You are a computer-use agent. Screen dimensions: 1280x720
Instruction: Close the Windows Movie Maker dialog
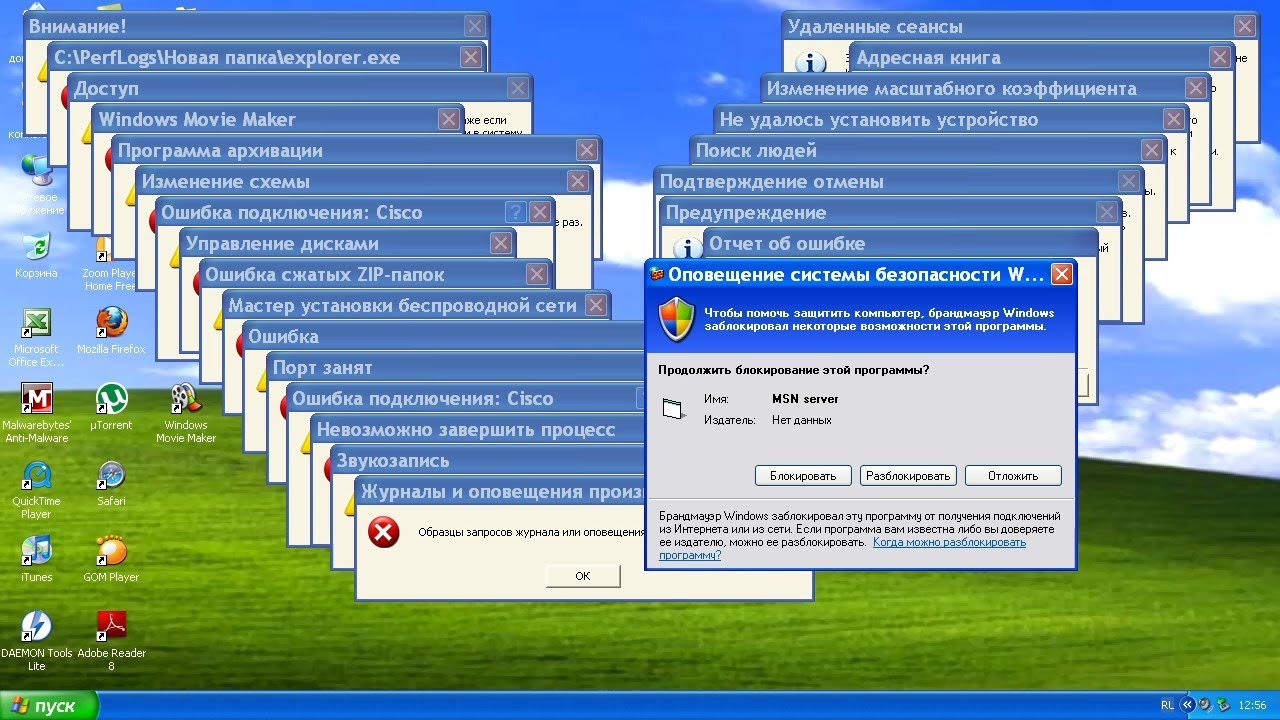click(448, 119)
